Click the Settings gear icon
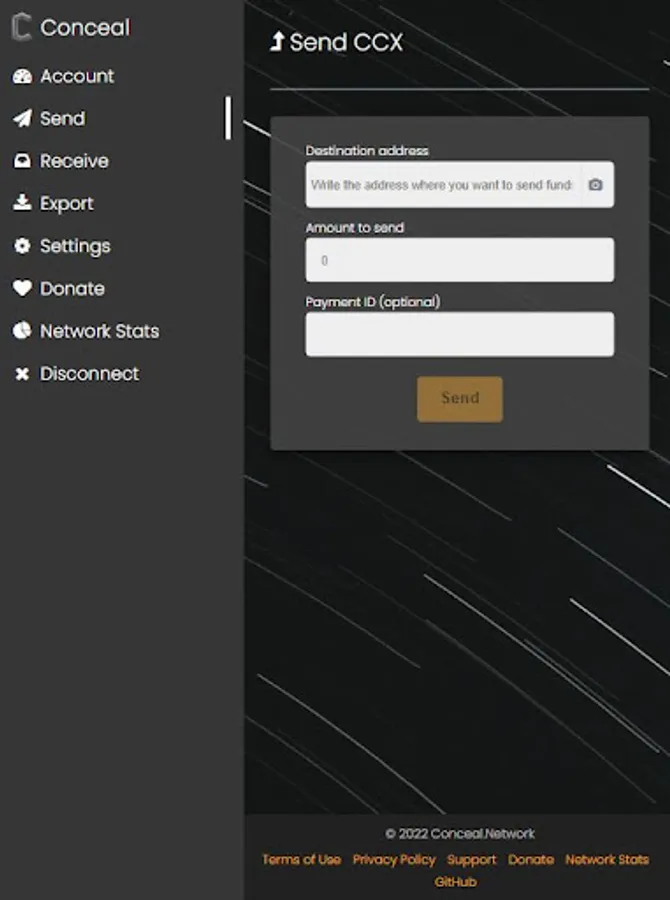 22,246
